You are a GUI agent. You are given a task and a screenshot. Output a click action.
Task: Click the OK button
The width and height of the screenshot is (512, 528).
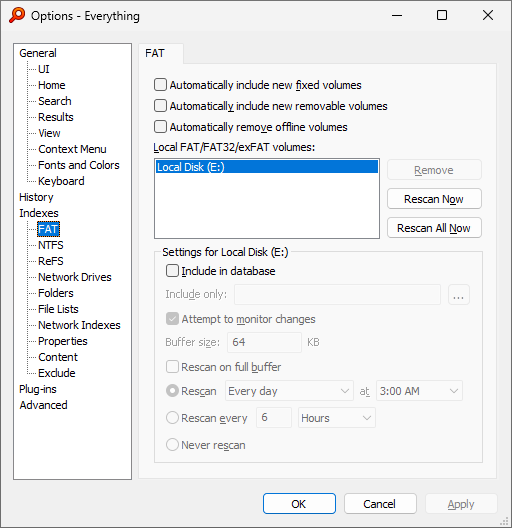[299, 504]
